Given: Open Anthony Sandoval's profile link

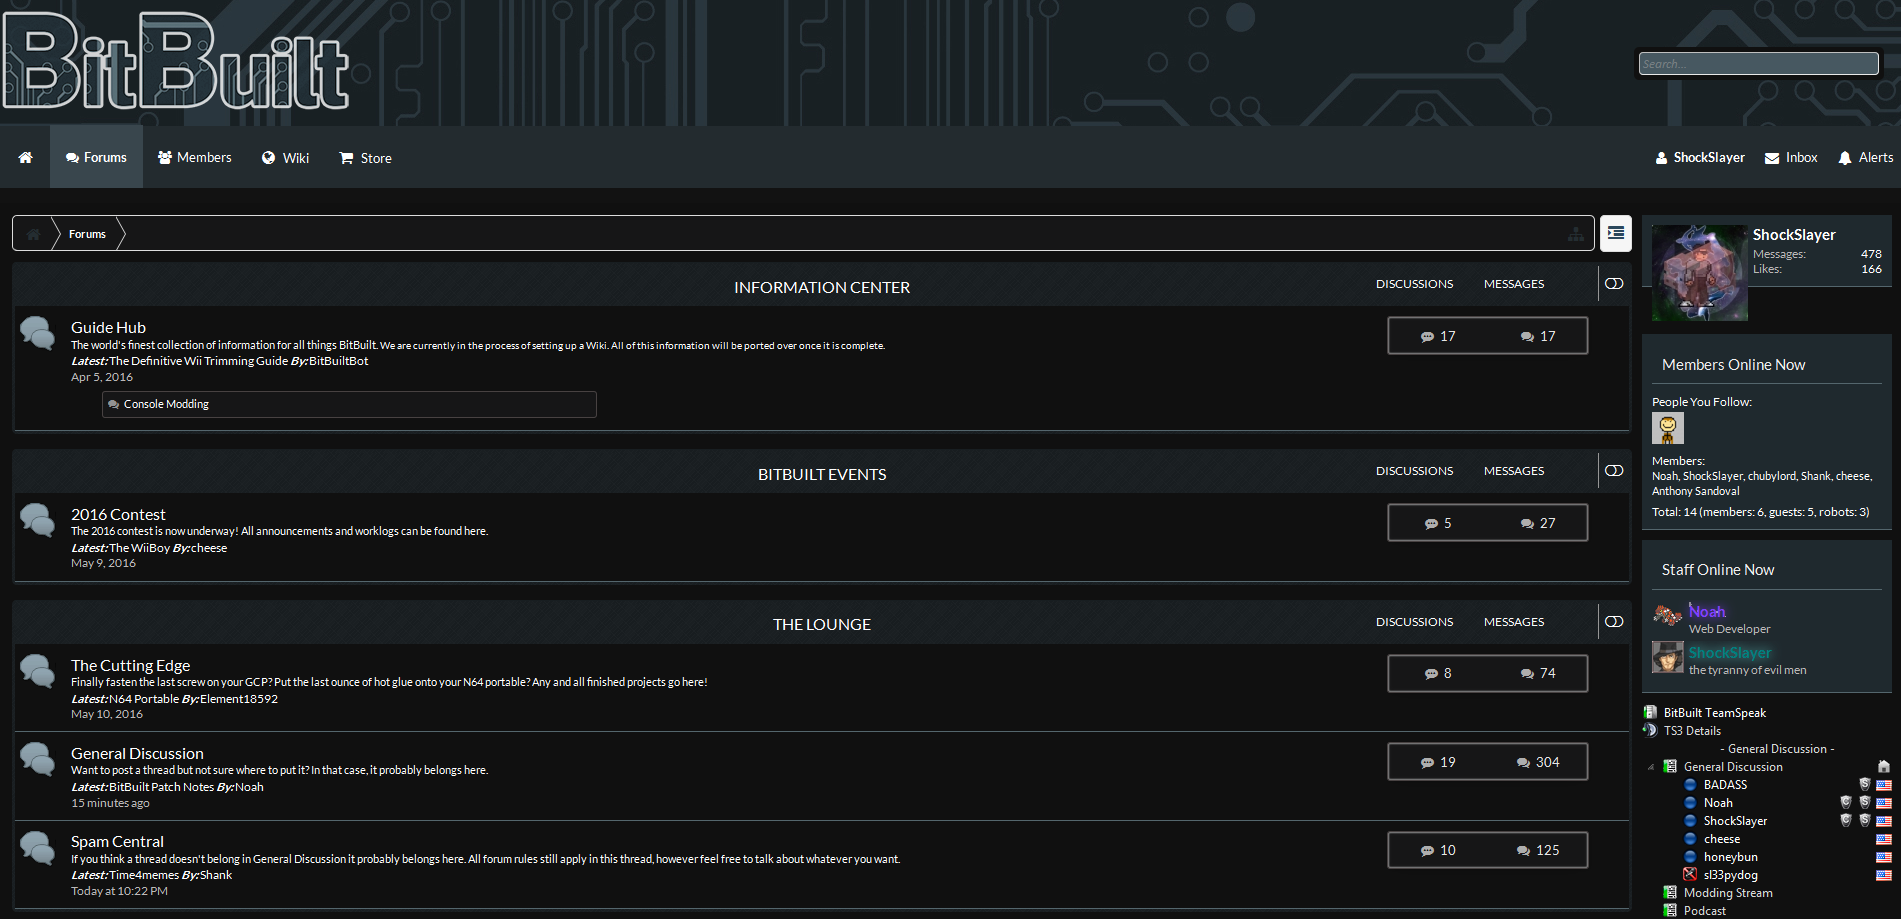Looking at the screenshot, I should [x=1696, y=491].
